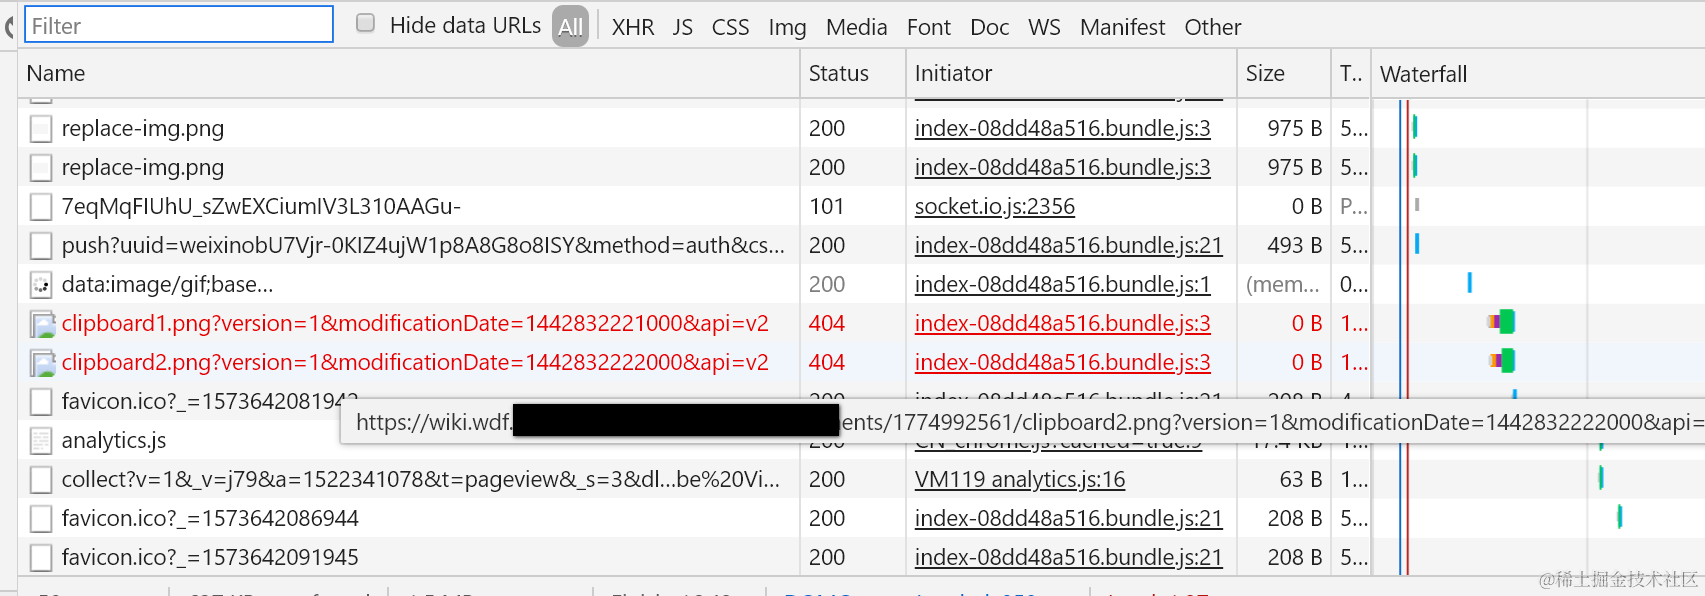The image size is (1705, 596).
Task: Open initiator link of data:image/gif row
Action: 1062,284
